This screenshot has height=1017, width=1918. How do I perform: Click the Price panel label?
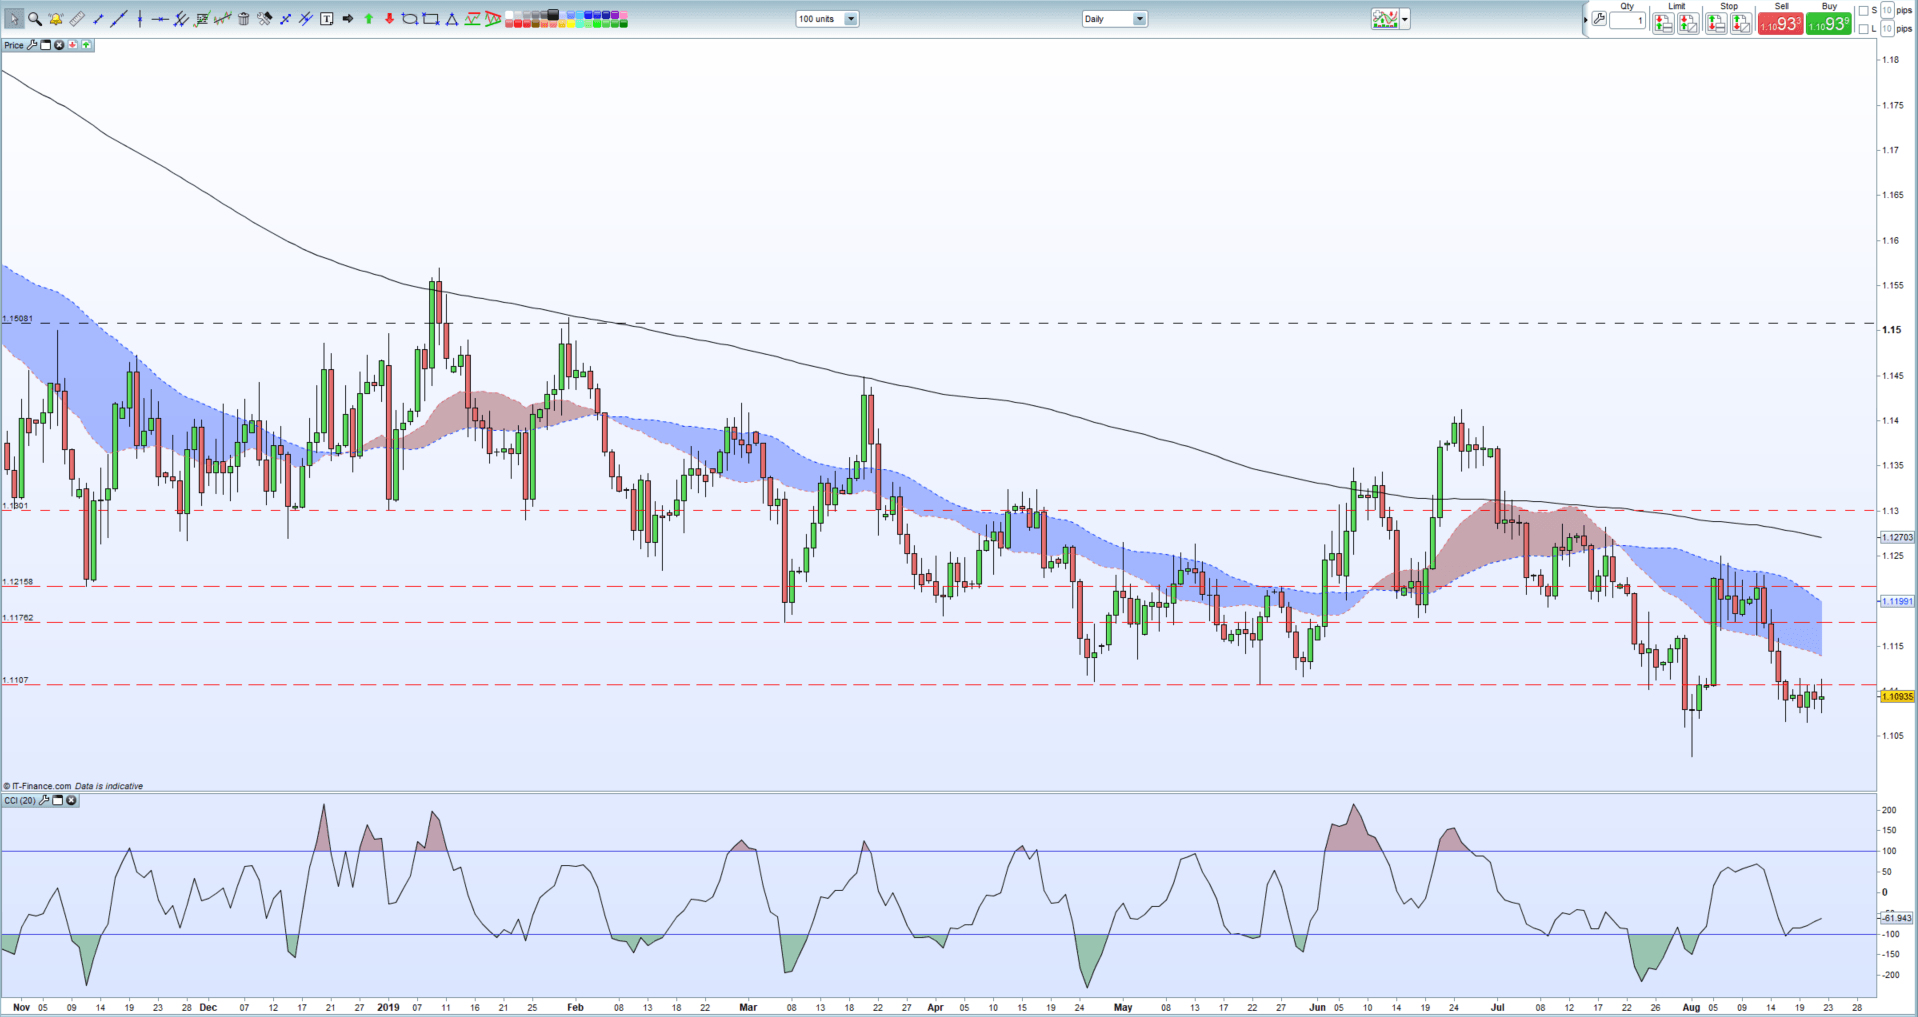point(14,45)
